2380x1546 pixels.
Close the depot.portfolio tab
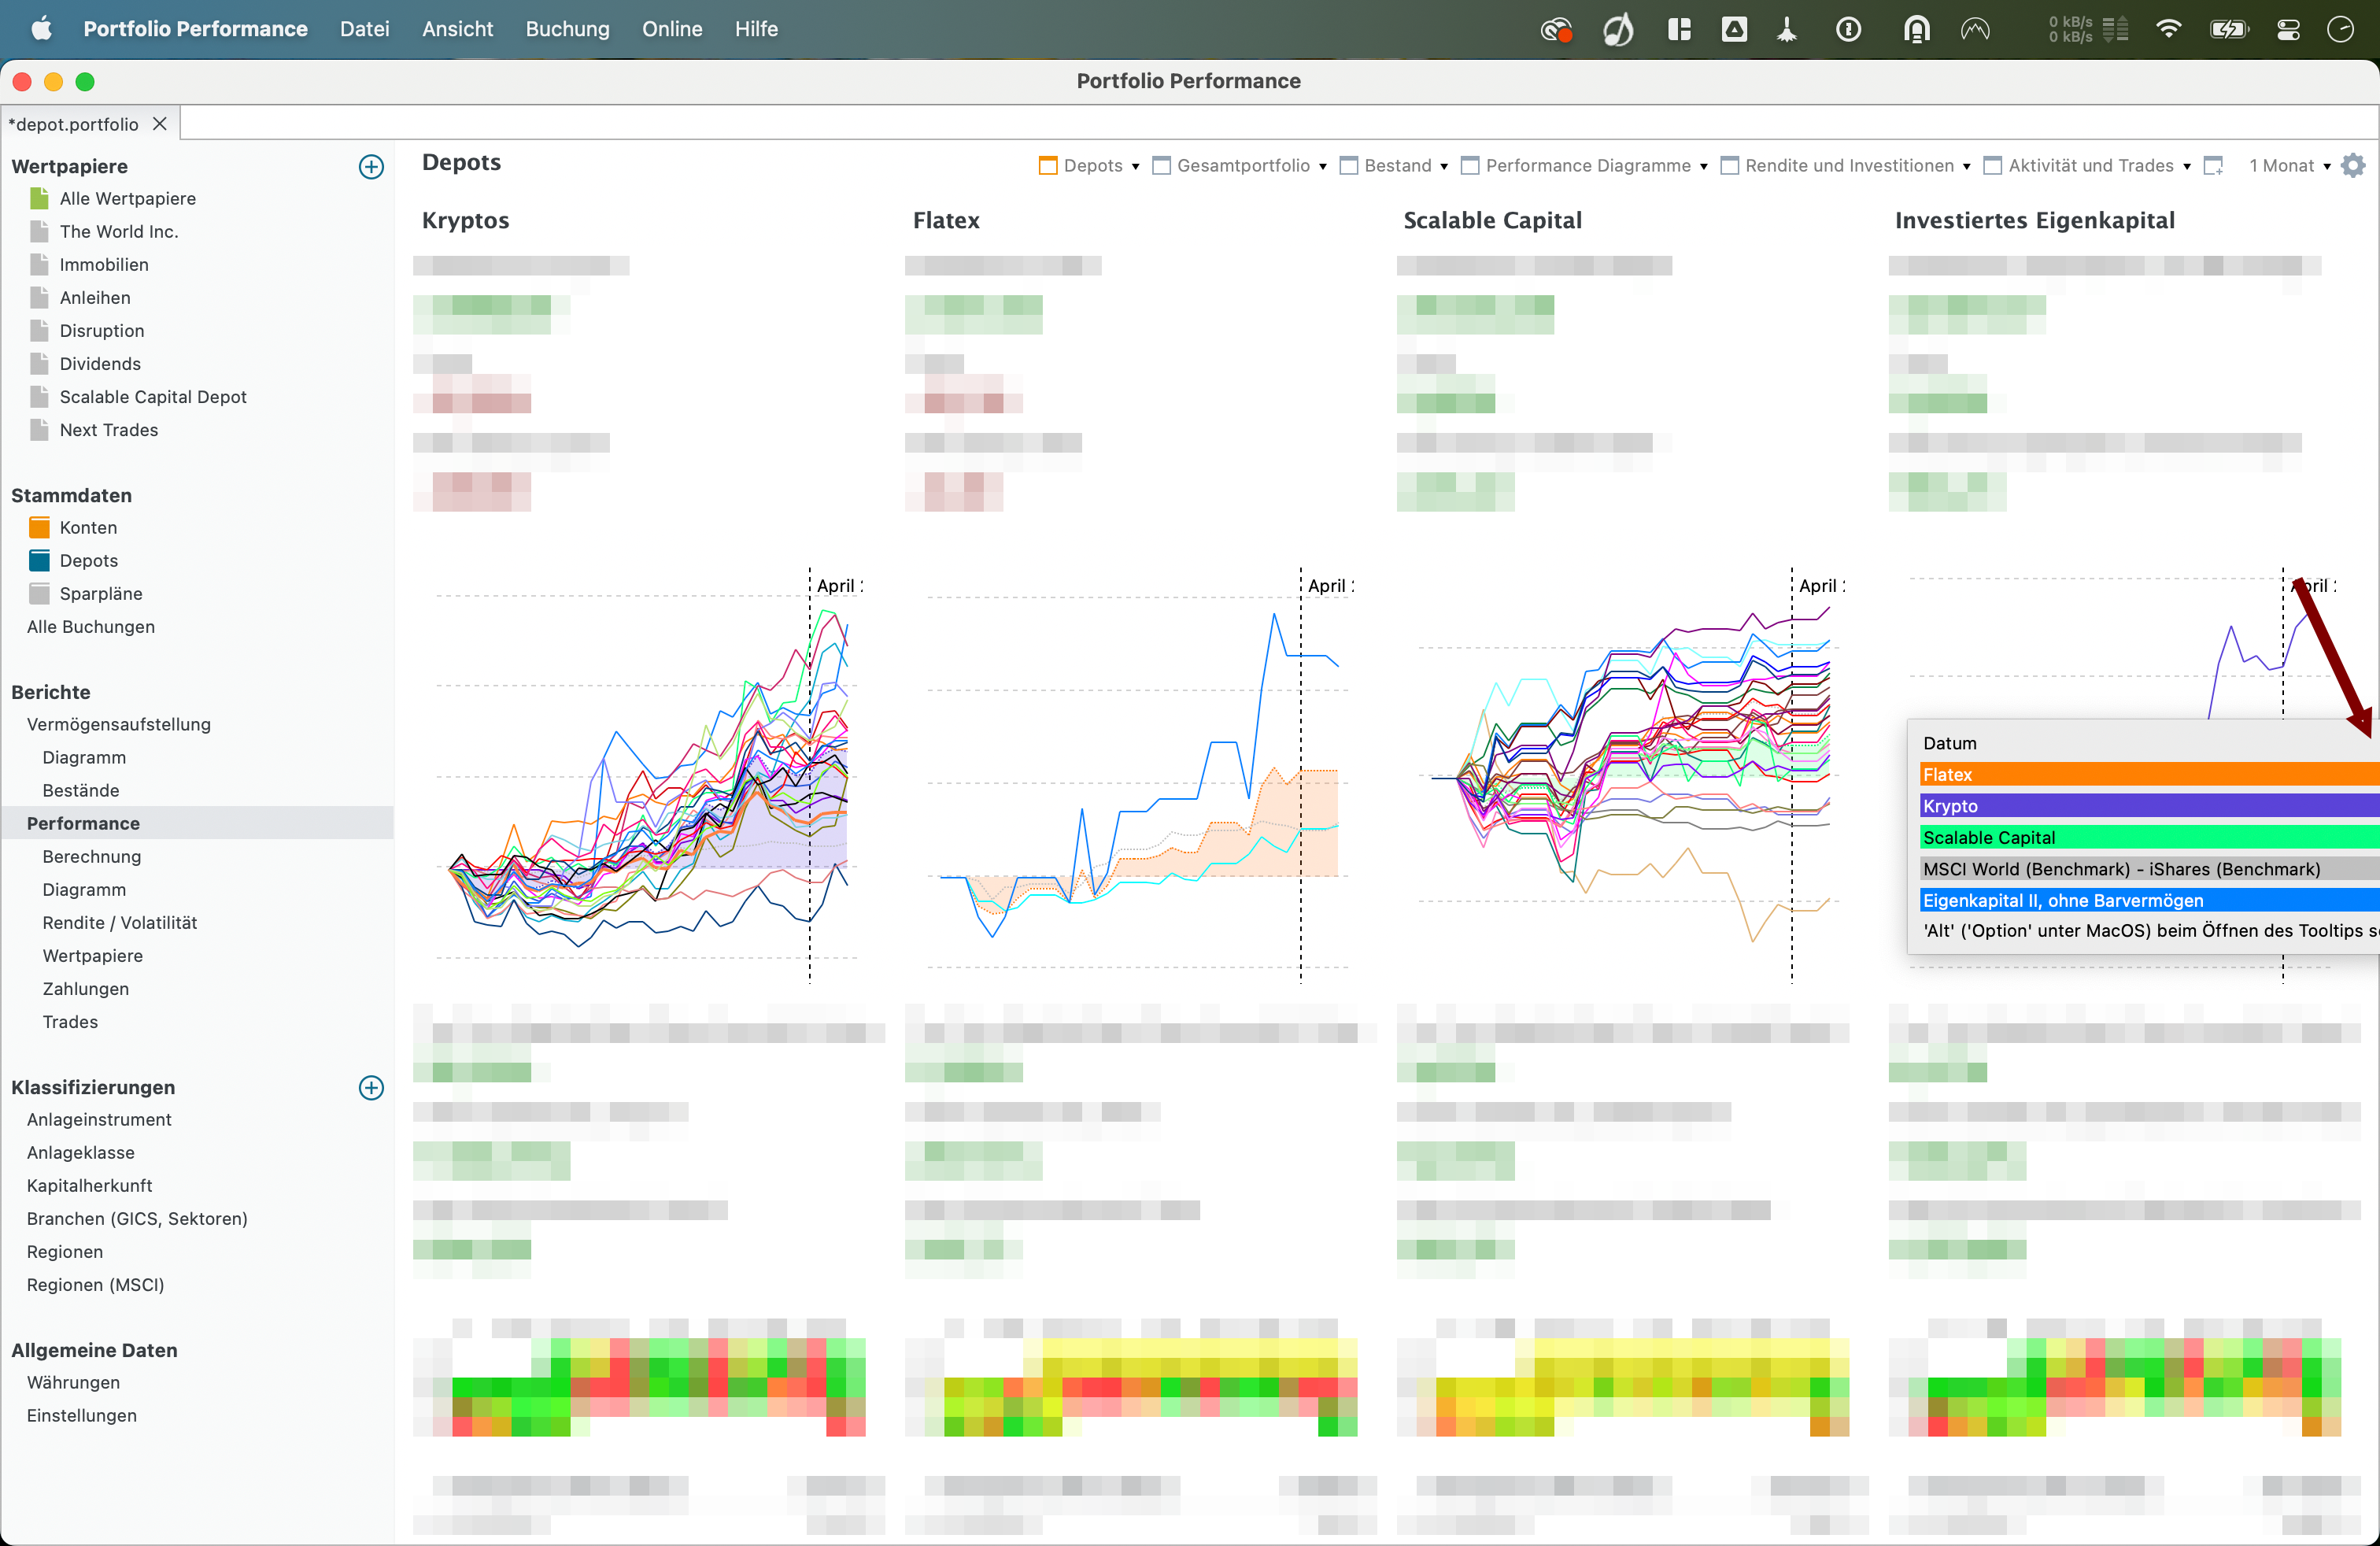159,124
